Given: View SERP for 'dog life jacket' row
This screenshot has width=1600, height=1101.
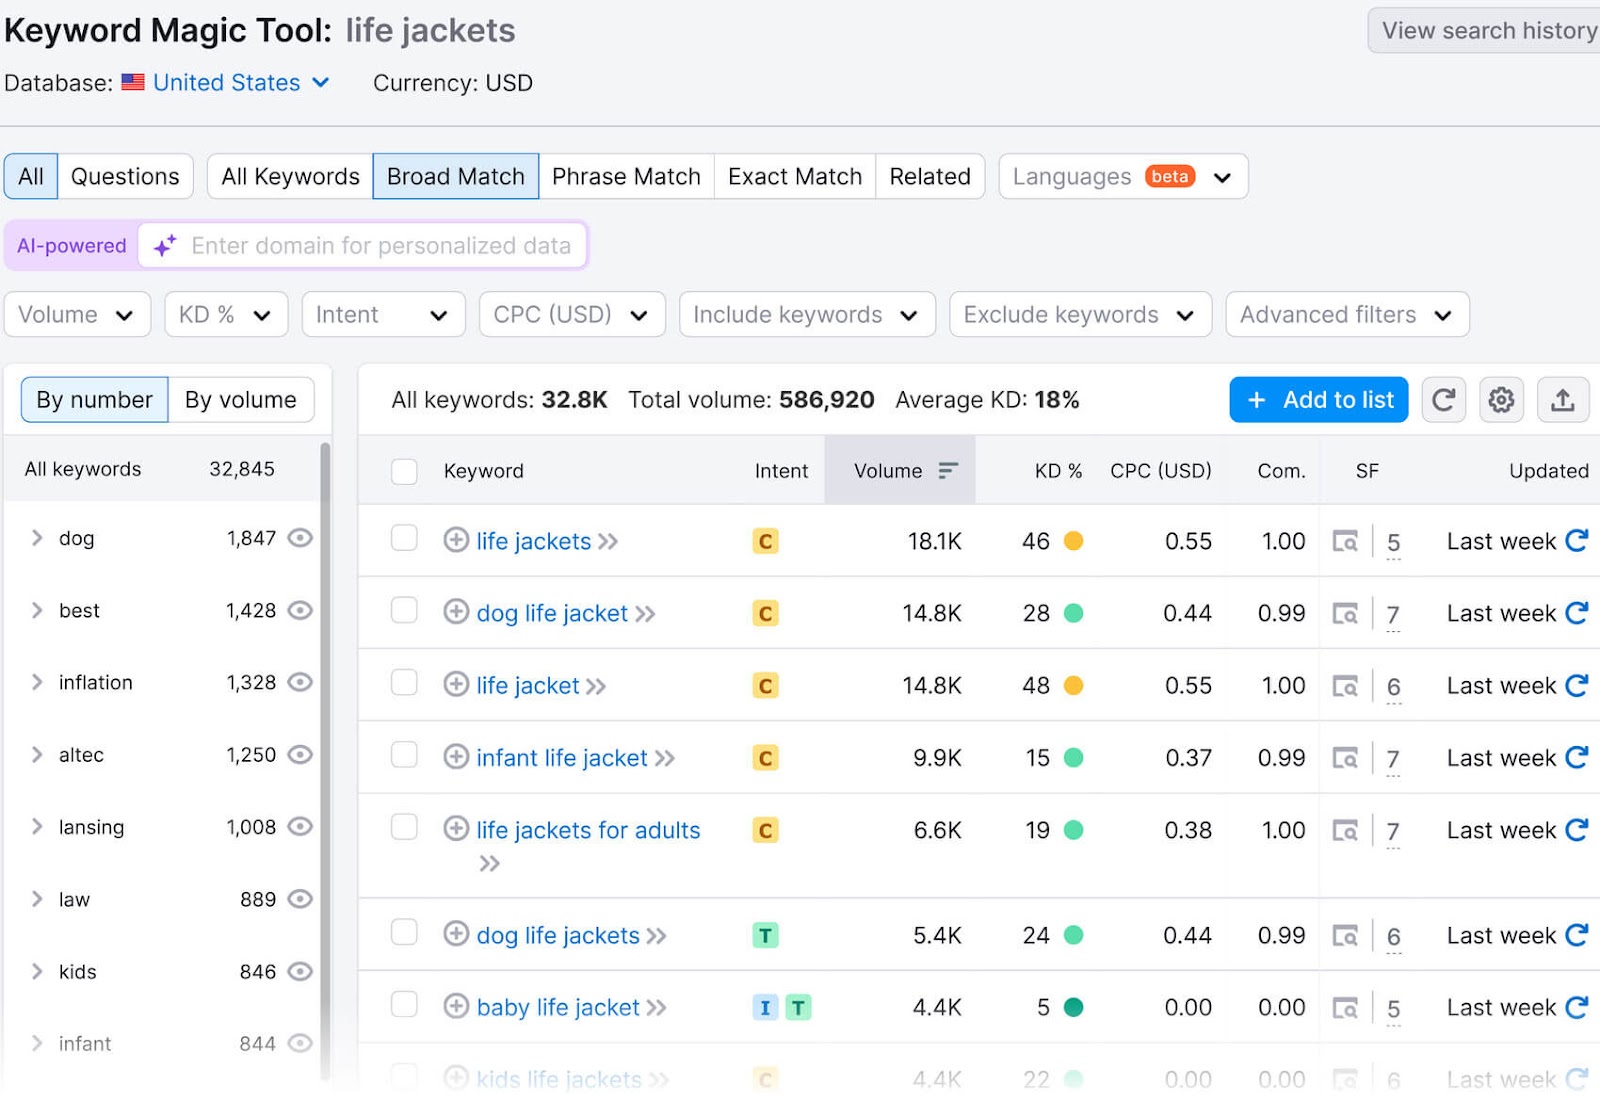Looking at the screenshot, I should point(1345,613).
